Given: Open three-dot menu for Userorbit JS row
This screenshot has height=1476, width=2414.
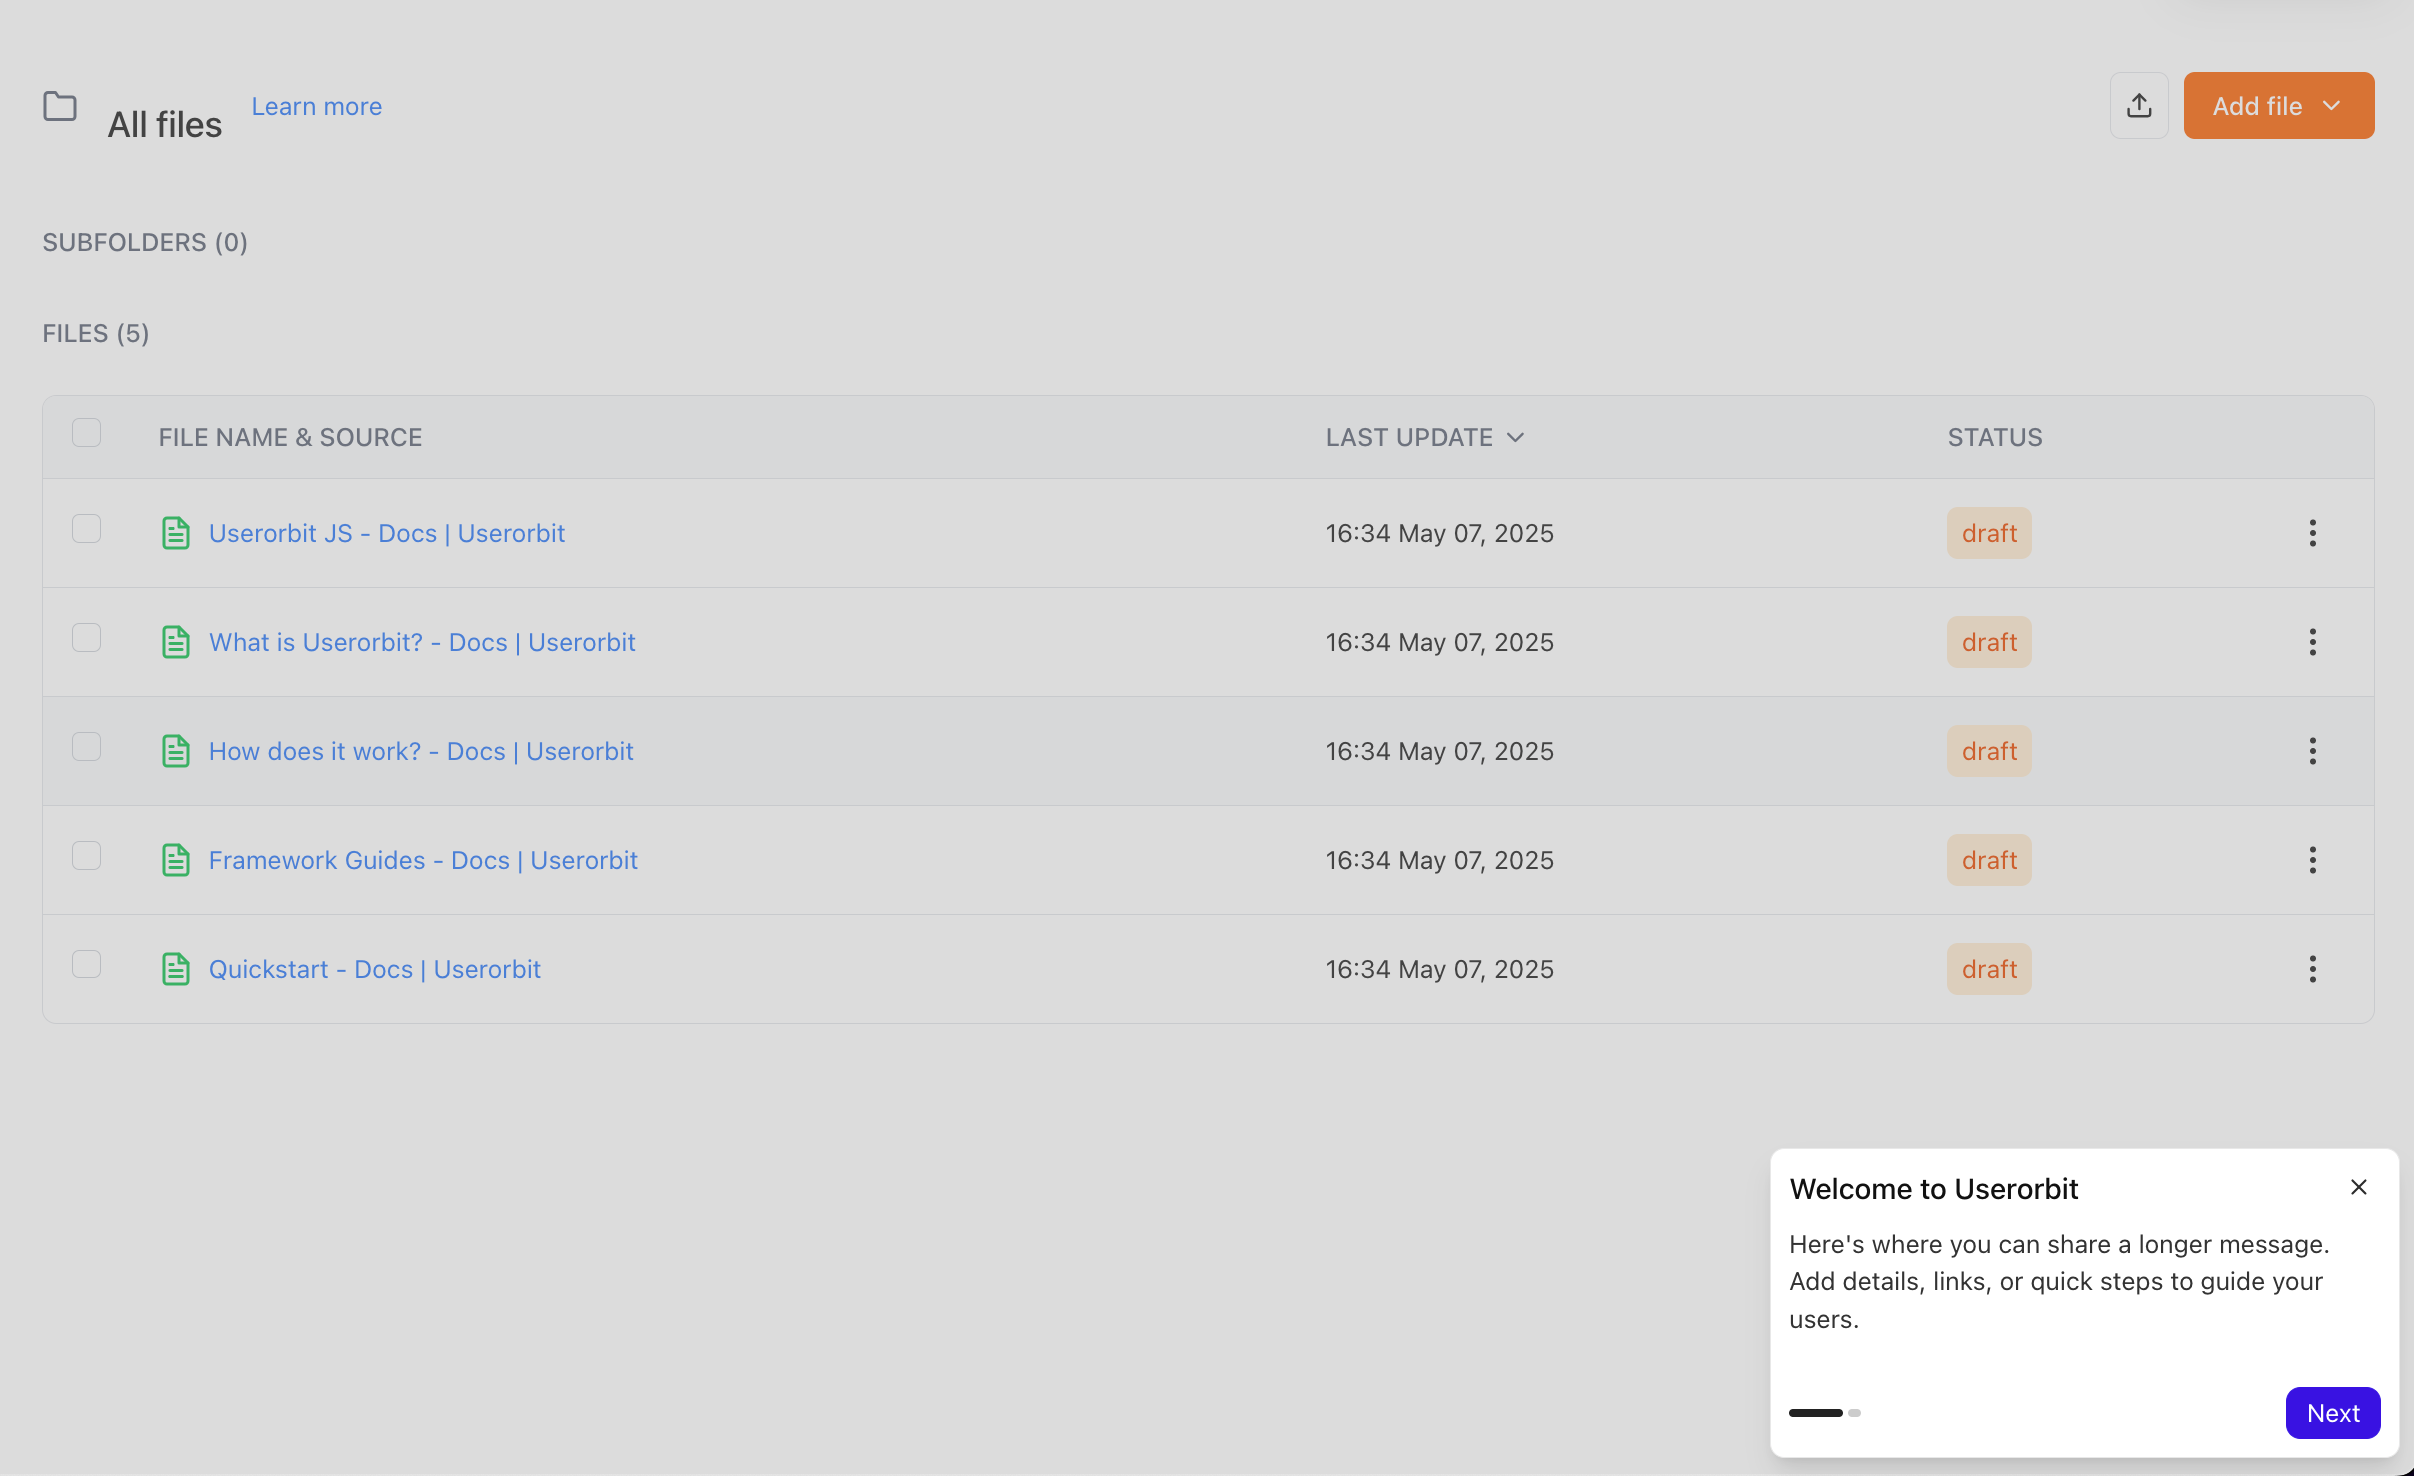Looking at the screenshot, I should (x=2312, y=533).
